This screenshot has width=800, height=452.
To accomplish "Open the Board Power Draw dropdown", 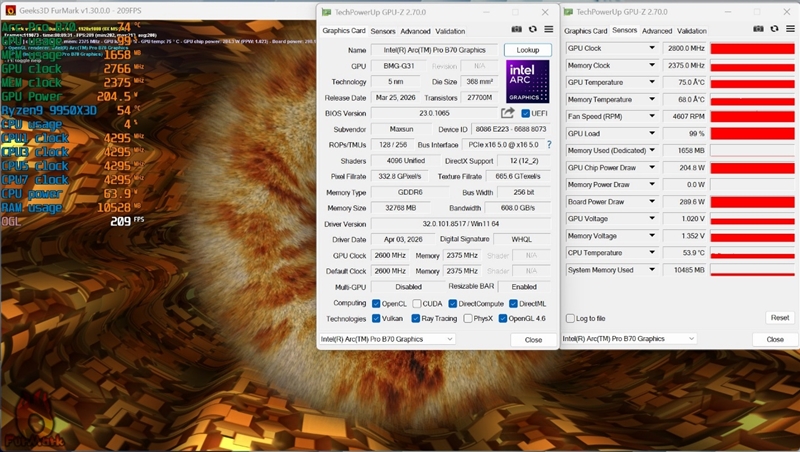I will point(652,202).
